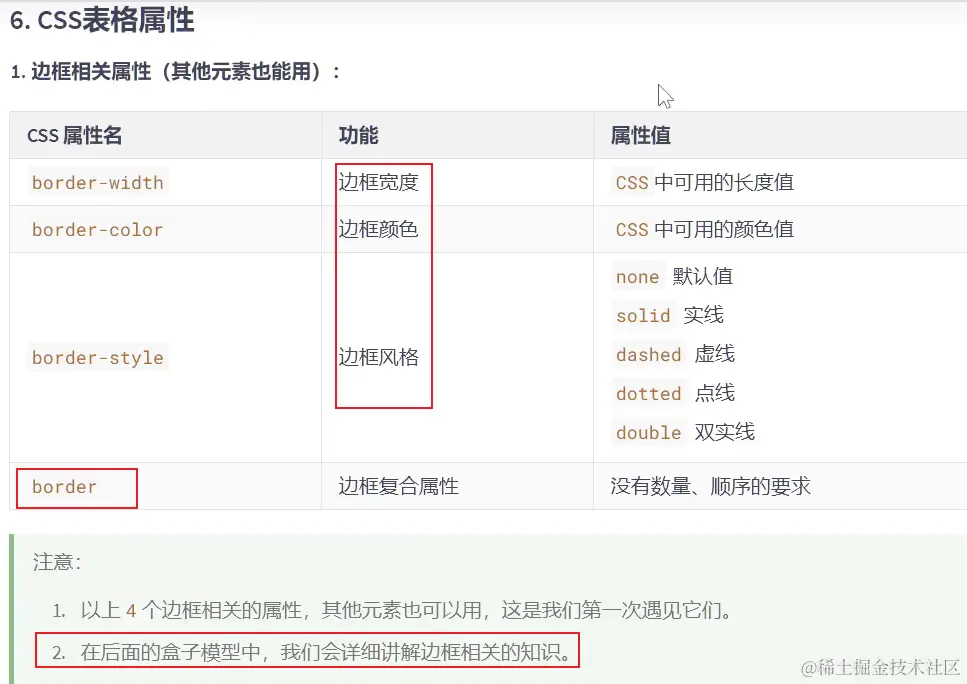Screen dimensions: 967x684
Task: Select the 'border-width' code cell
Action: (x=97, y=183)
